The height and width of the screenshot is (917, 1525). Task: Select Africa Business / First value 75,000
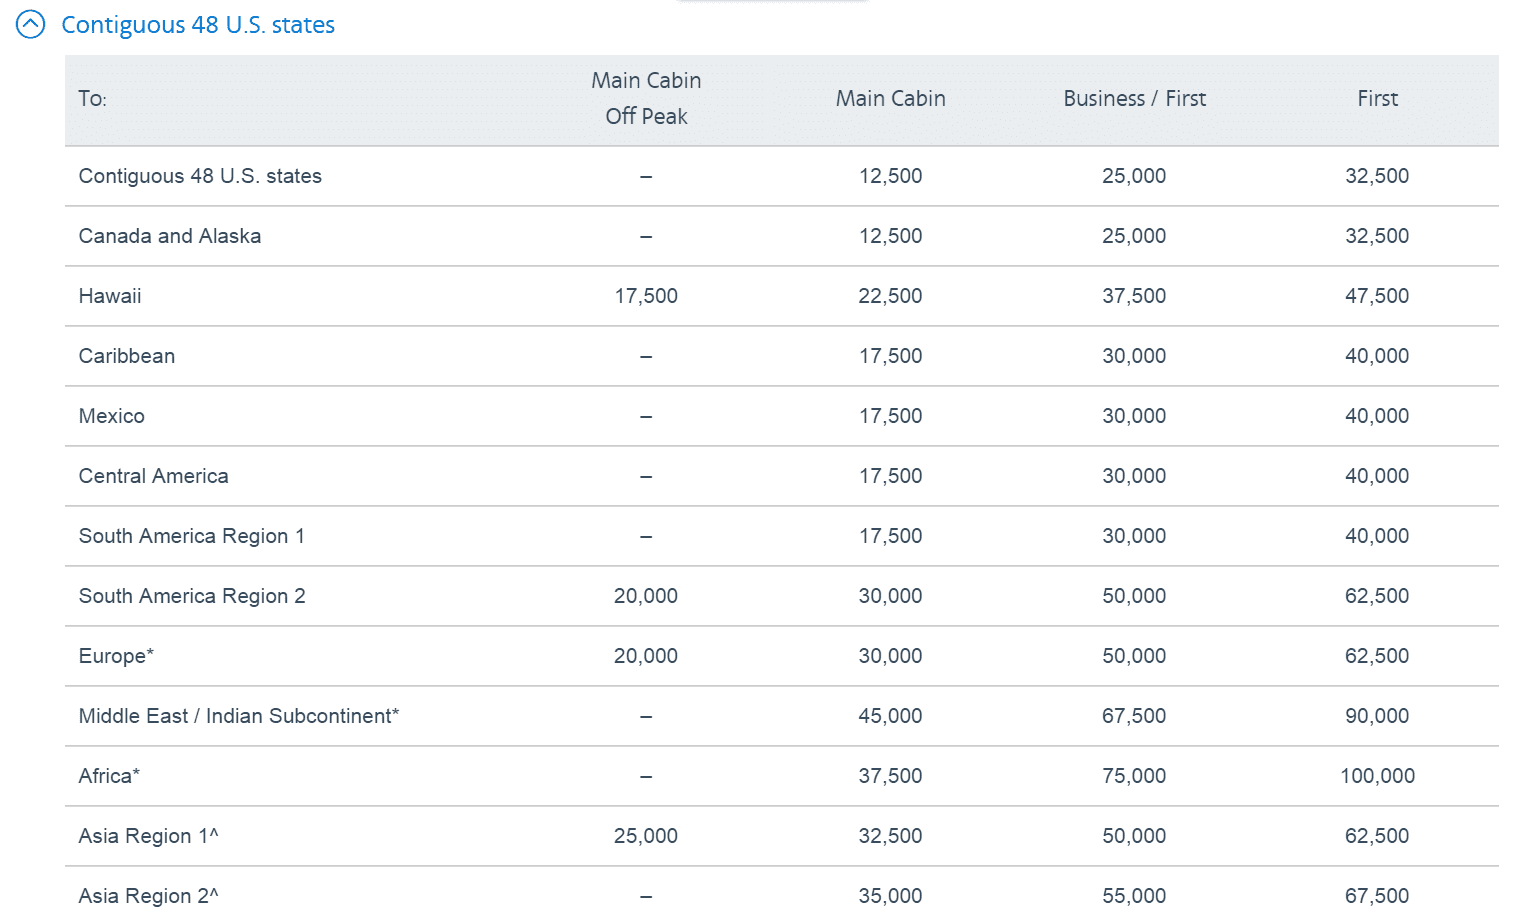tap(1134, 776)
